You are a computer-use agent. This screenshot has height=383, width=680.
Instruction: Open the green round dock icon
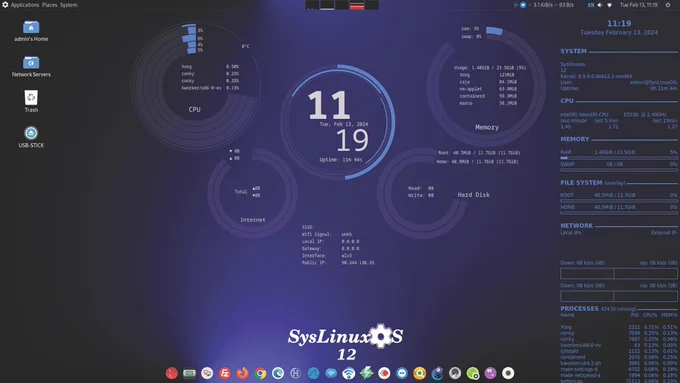click(x=473, y=373)
